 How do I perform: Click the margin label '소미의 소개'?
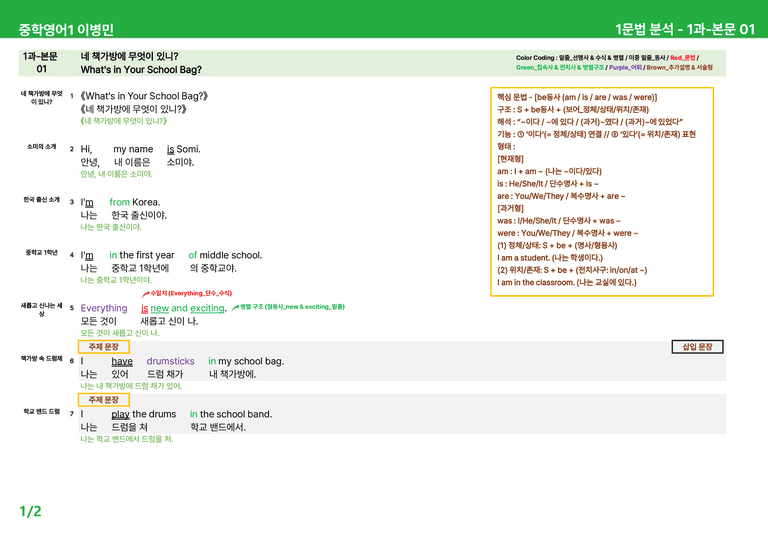pos(42,146)
